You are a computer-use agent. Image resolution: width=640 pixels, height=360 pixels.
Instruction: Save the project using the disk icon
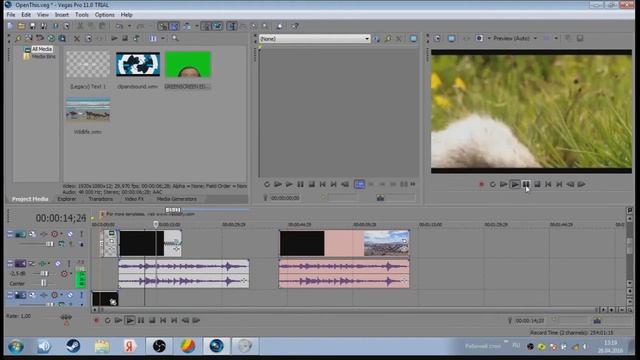pos(32,26)
